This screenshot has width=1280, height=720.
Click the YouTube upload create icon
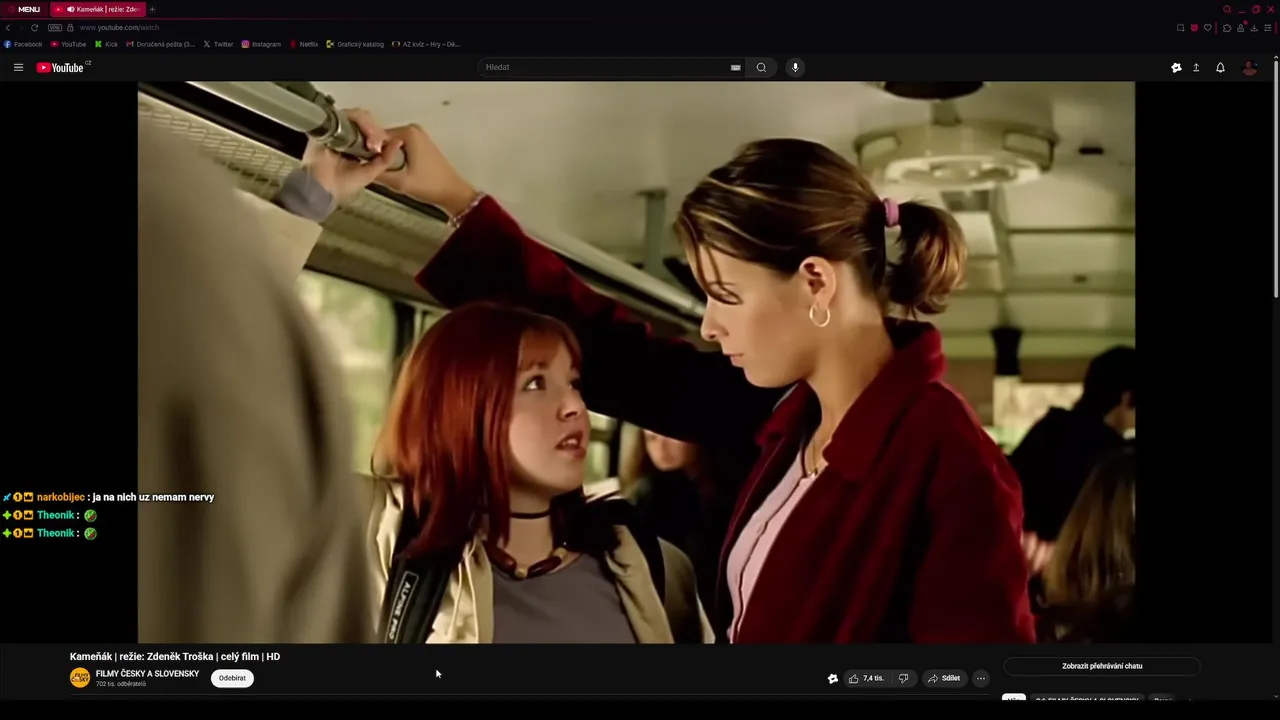1196,68
